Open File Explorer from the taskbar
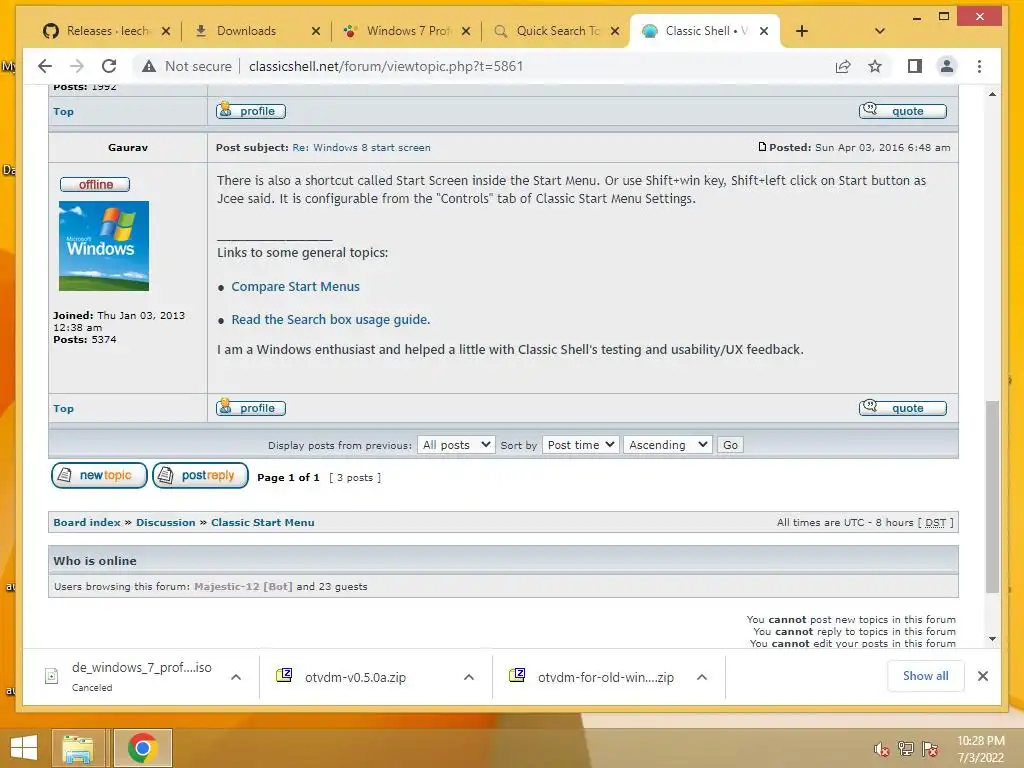 (78, 748)
